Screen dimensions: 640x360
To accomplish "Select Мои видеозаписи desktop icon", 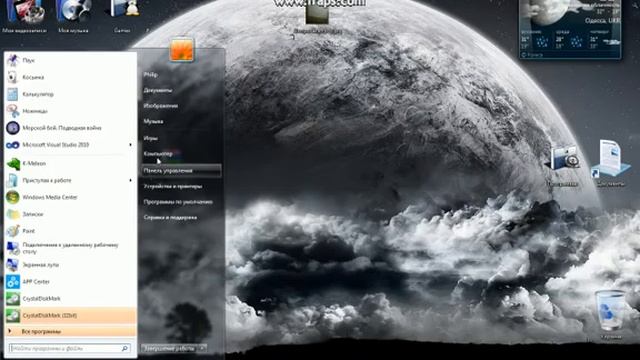I will point(24,16).
